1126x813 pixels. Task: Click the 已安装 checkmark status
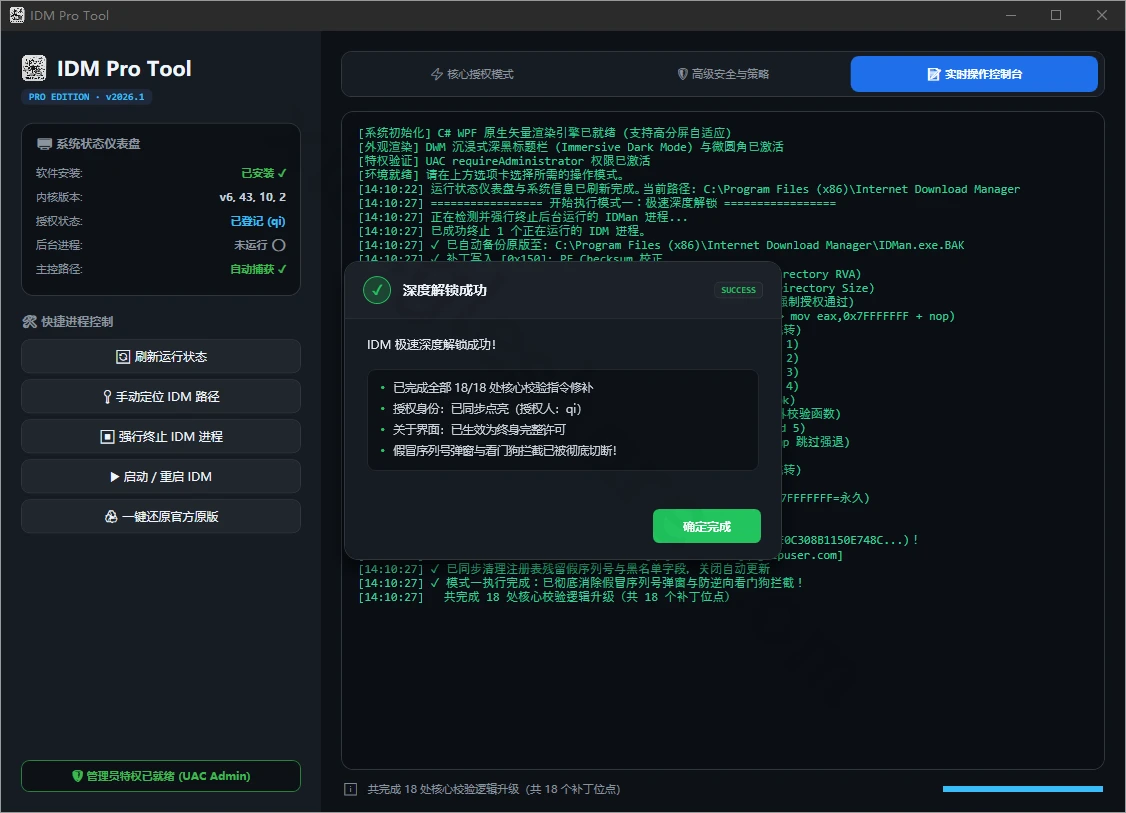pyautogui.click(x=264, y=173)
